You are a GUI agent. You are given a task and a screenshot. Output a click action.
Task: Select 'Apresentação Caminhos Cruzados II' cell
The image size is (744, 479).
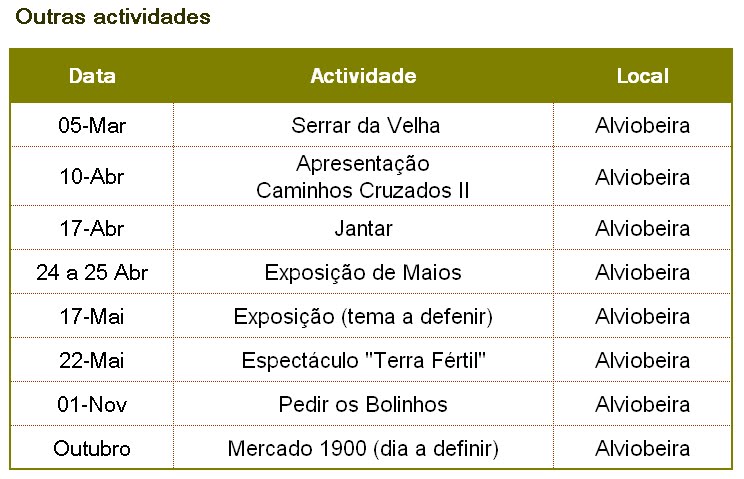tap(363, 176)
